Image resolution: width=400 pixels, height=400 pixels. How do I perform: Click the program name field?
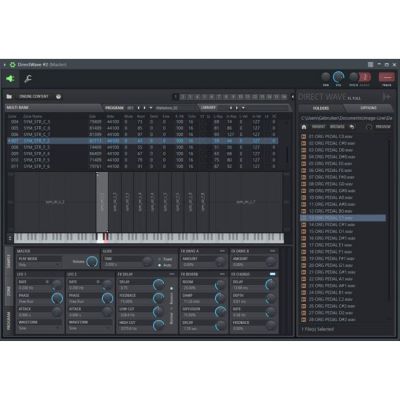point(175,108)
